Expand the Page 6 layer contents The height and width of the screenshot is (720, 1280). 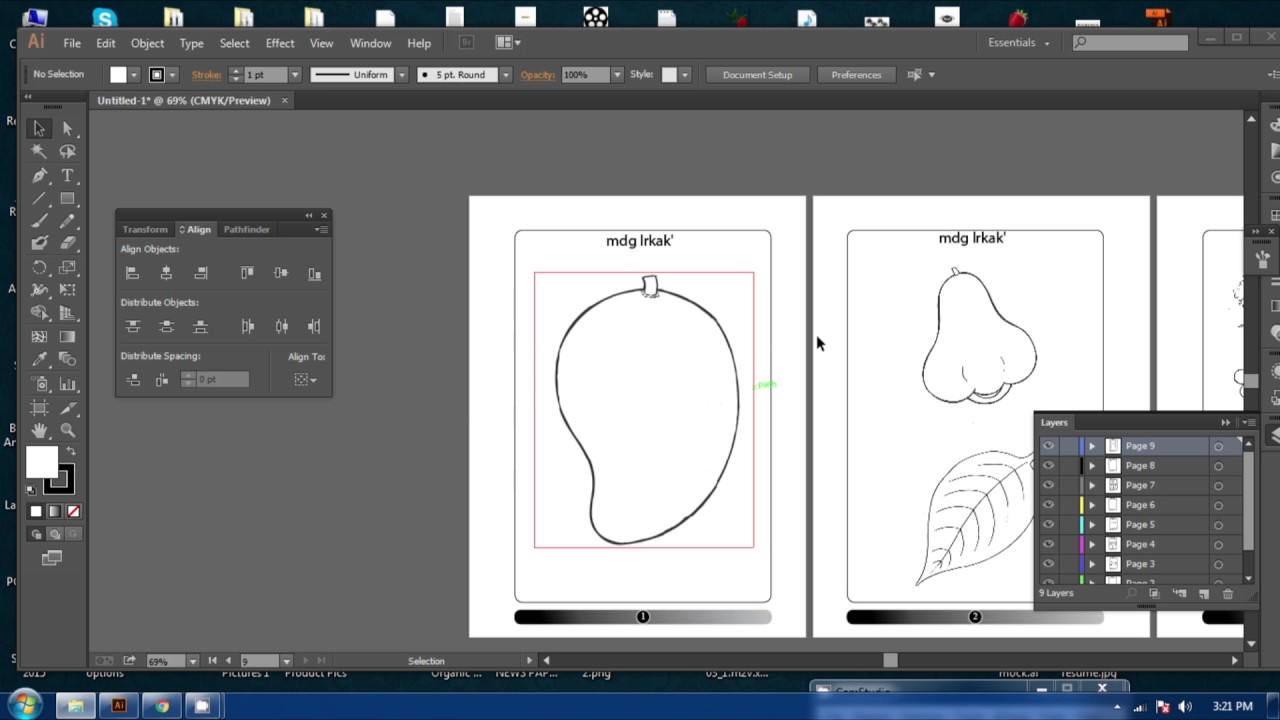[x=1092, y=505]
